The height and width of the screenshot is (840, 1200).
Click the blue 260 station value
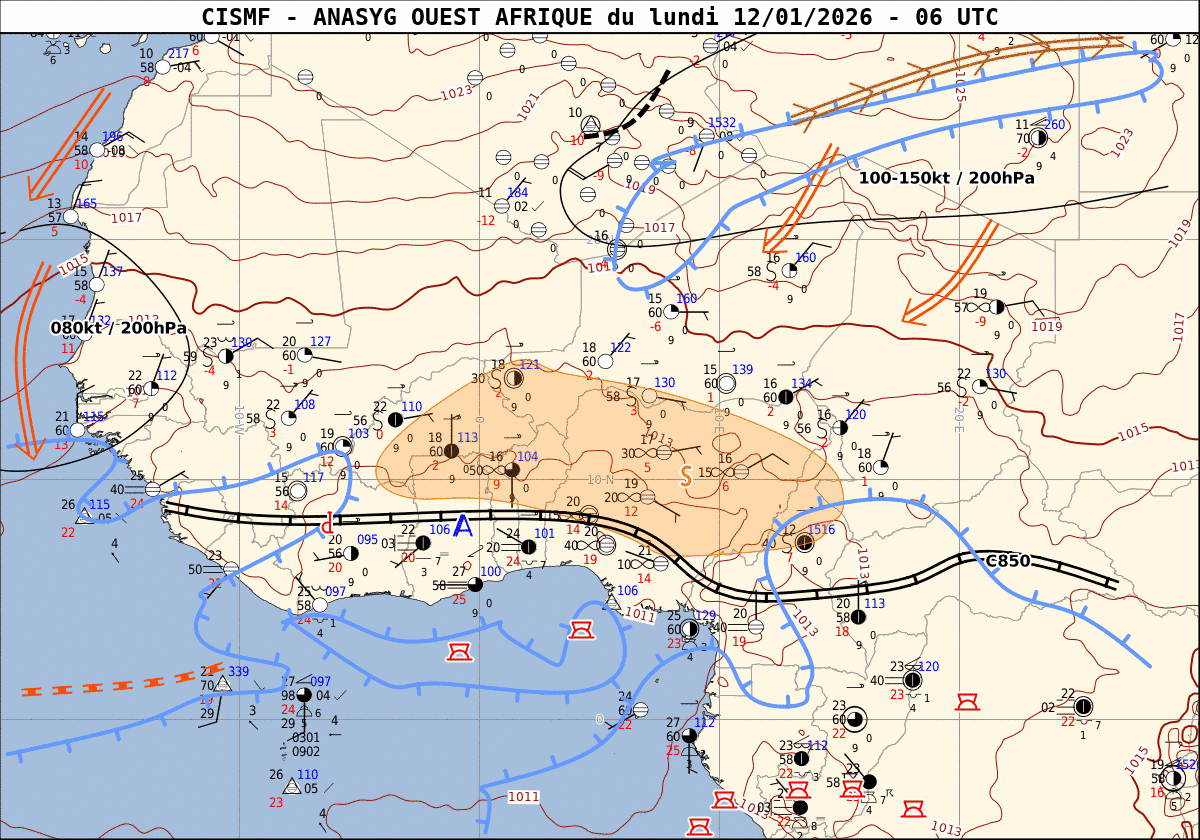1055,125
